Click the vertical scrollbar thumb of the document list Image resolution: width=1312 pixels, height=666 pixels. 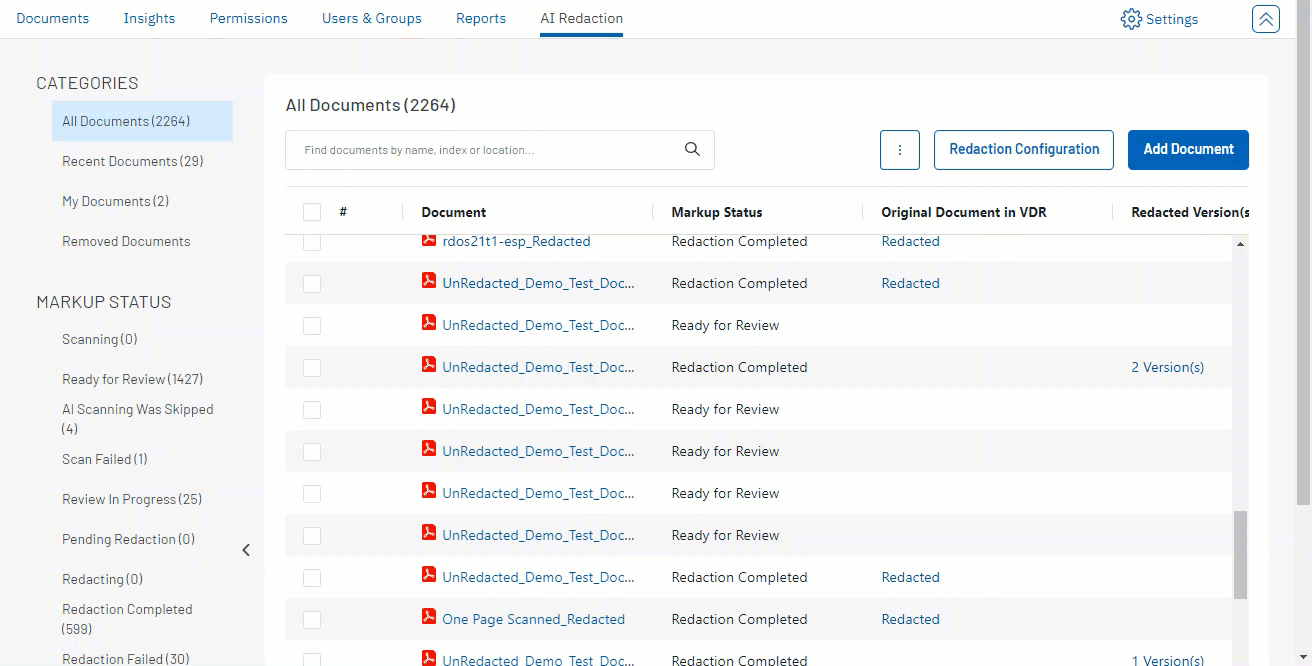coord(1241,555)
